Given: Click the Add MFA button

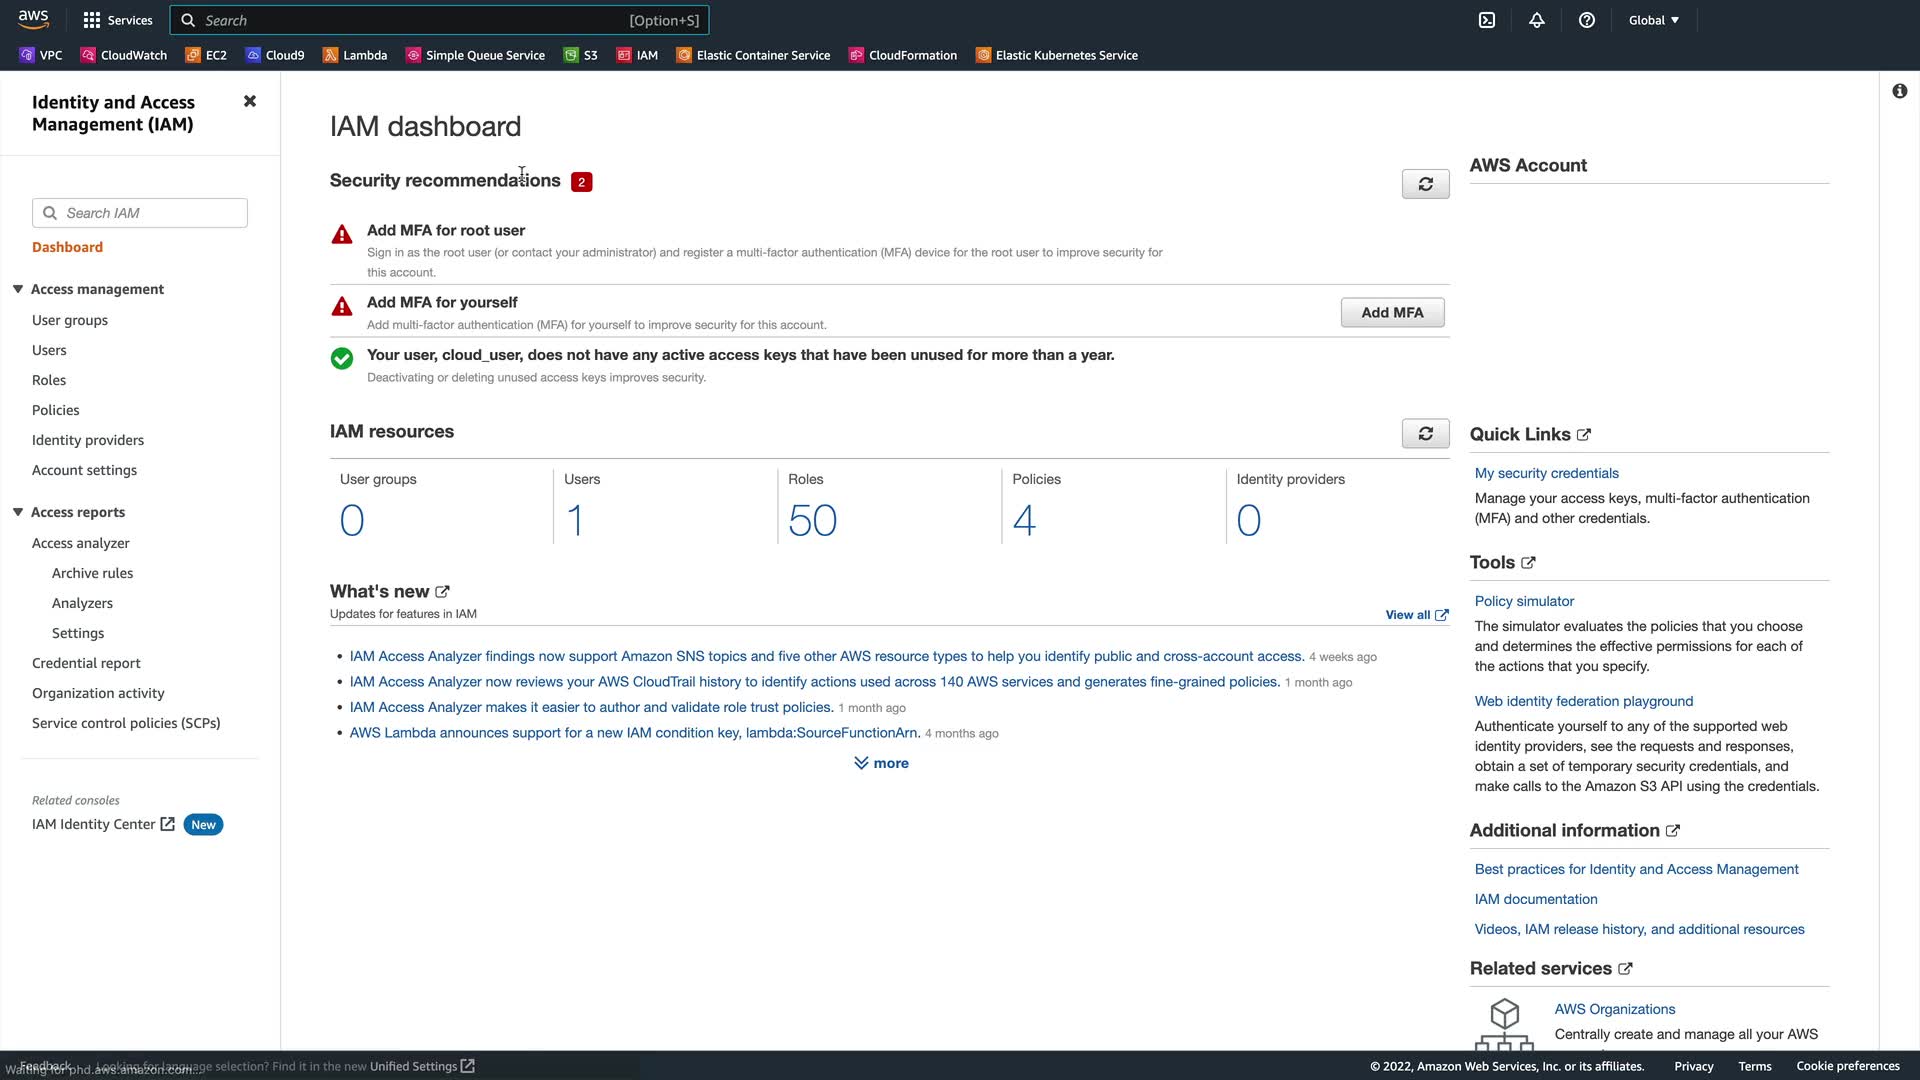Looking at the screenshot, I should click(1392, 313).
